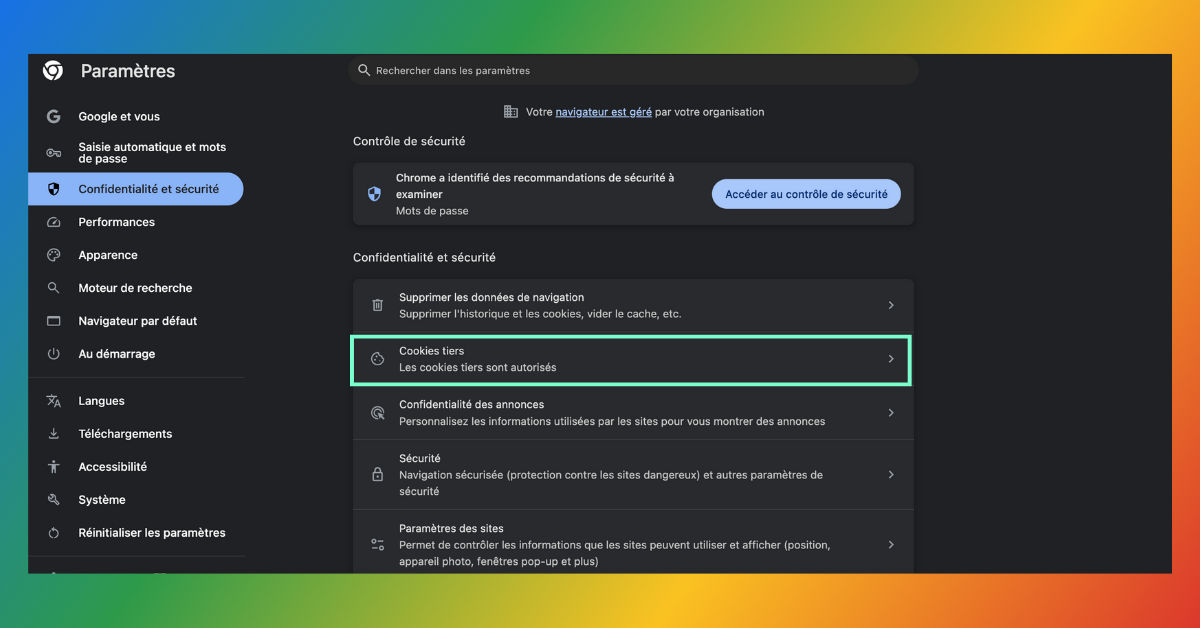Open Moteur de recherche settings section
This screenshot has height=628, width=1200.
point(135,288)
